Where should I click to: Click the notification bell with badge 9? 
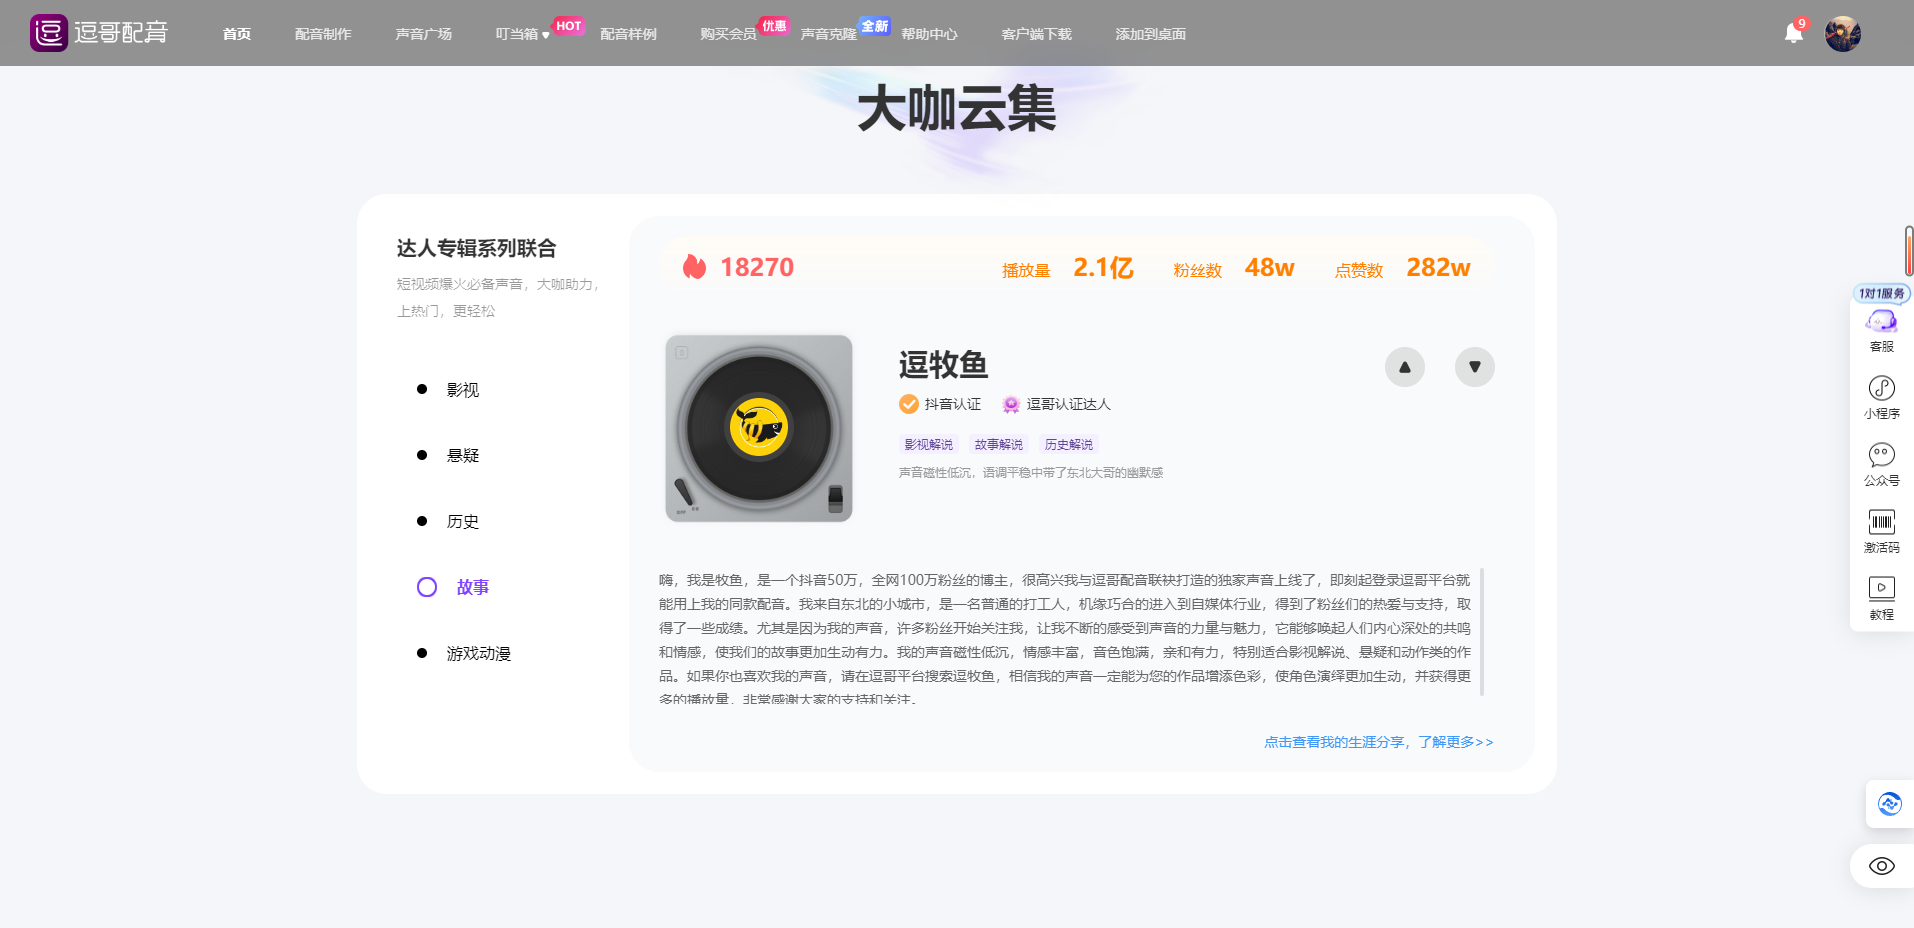(1792, 33)
